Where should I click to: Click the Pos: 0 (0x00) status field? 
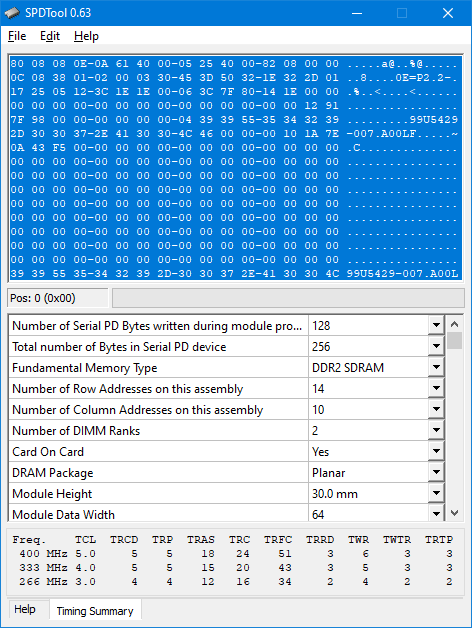coord(58,298)
